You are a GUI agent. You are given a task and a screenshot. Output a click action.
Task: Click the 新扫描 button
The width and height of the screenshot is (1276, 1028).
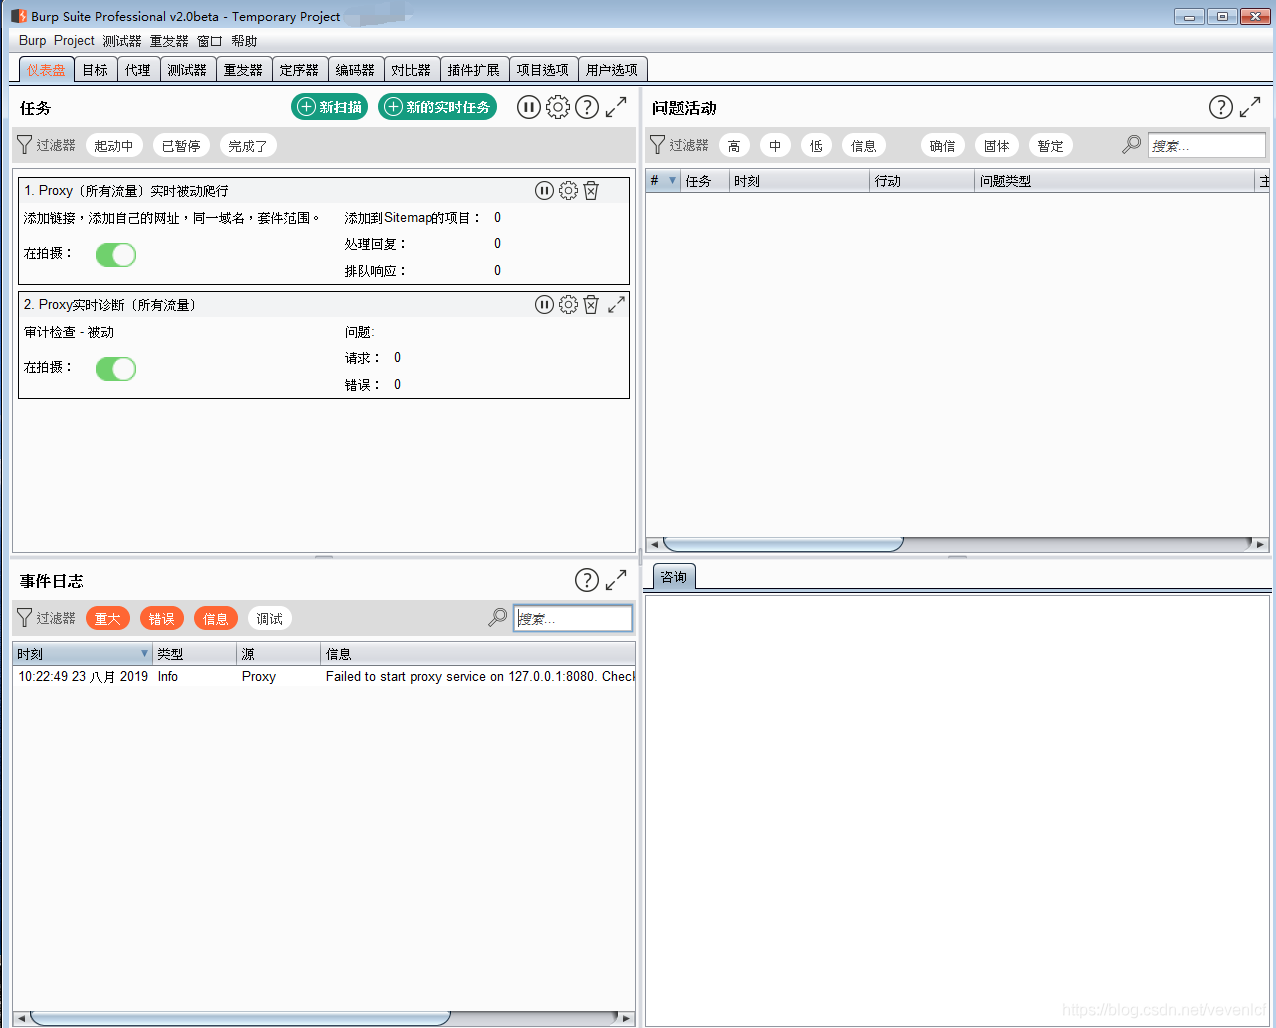pos(330,107)
